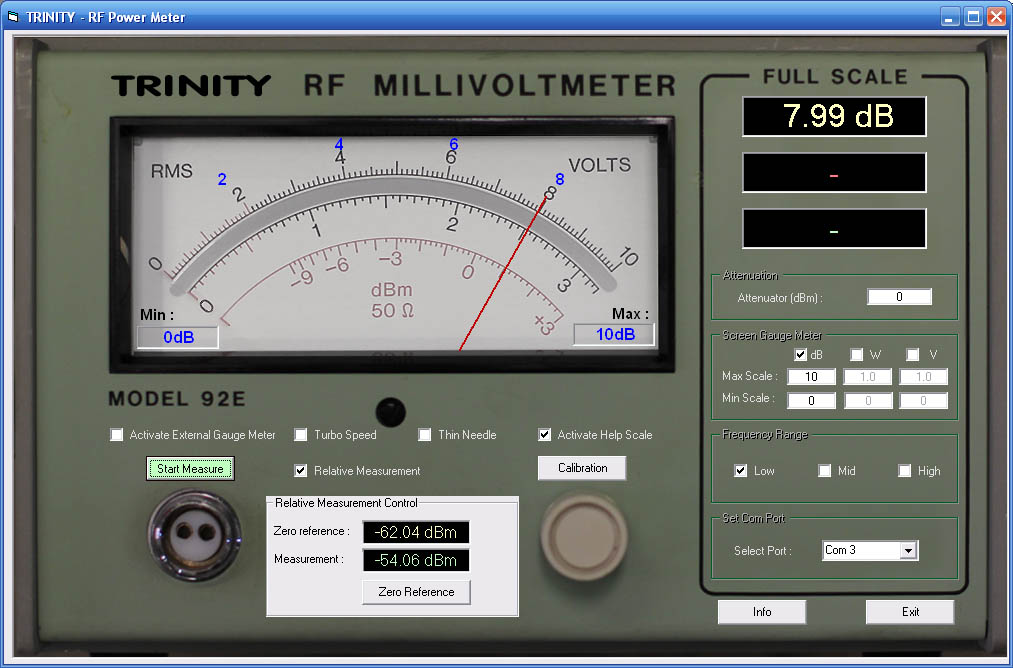Screen dimensions: 1013x668
Task: Click the dB Max Scale field
Action: (x=811, y=377)
